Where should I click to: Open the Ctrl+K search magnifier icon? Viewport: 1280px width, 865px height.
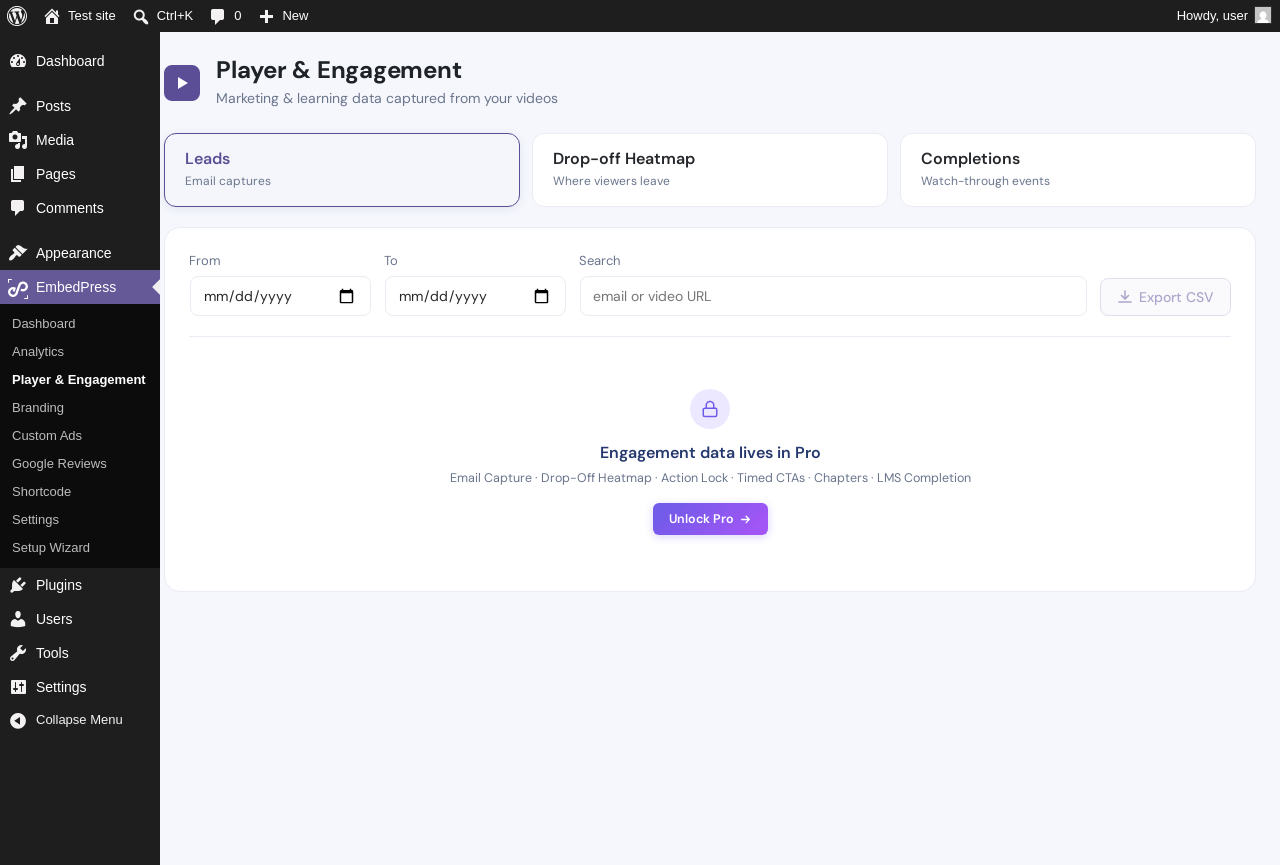[141, 16]
